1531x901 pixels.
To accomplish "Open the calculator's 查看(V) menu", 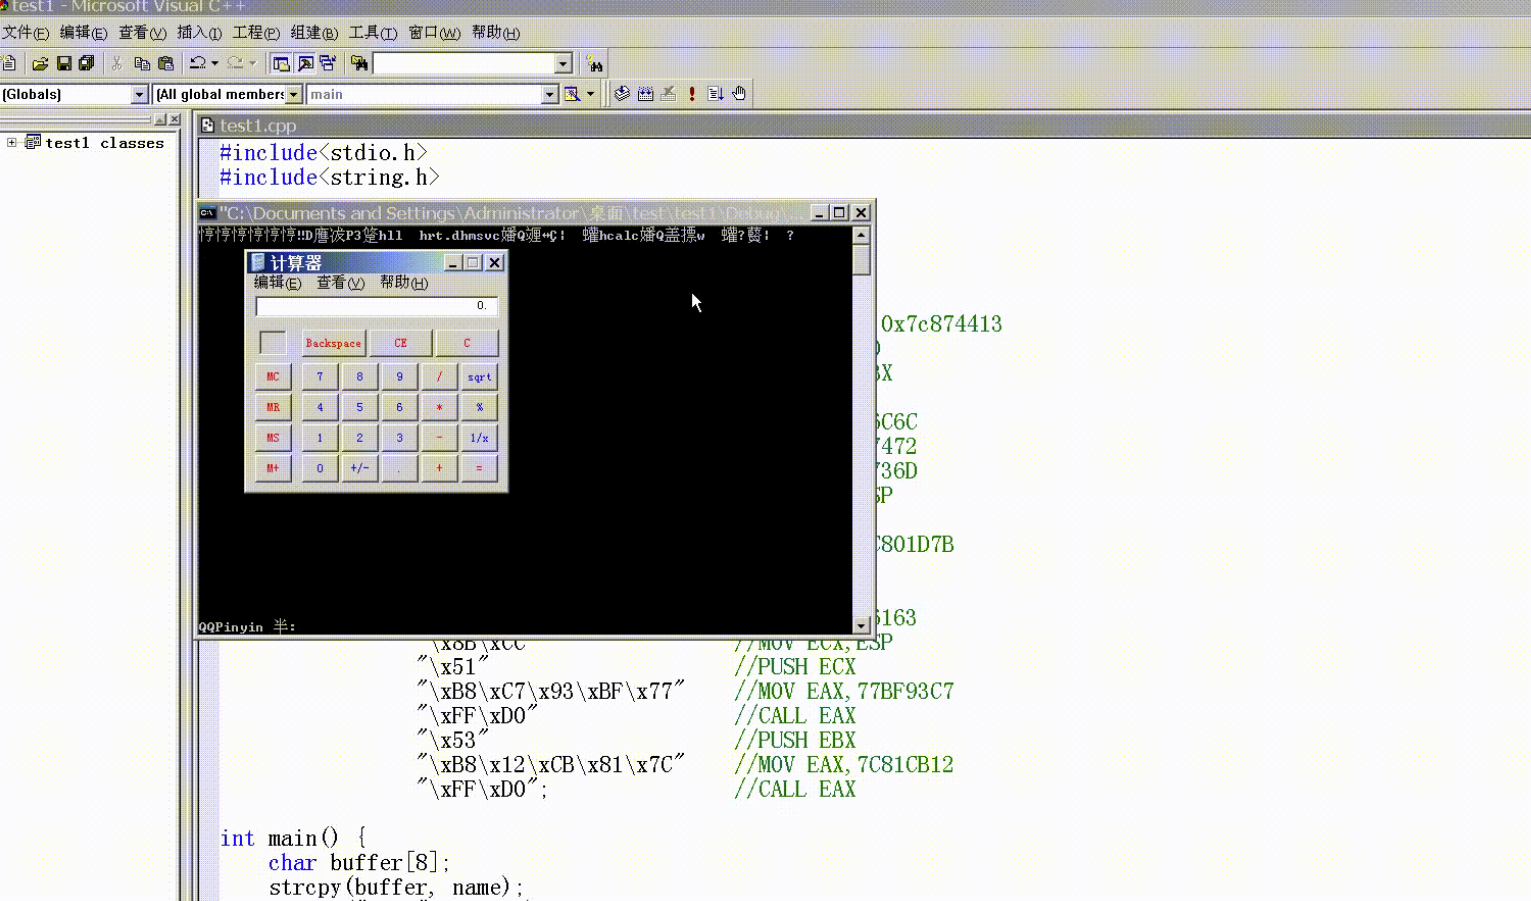I will point(340,283).
